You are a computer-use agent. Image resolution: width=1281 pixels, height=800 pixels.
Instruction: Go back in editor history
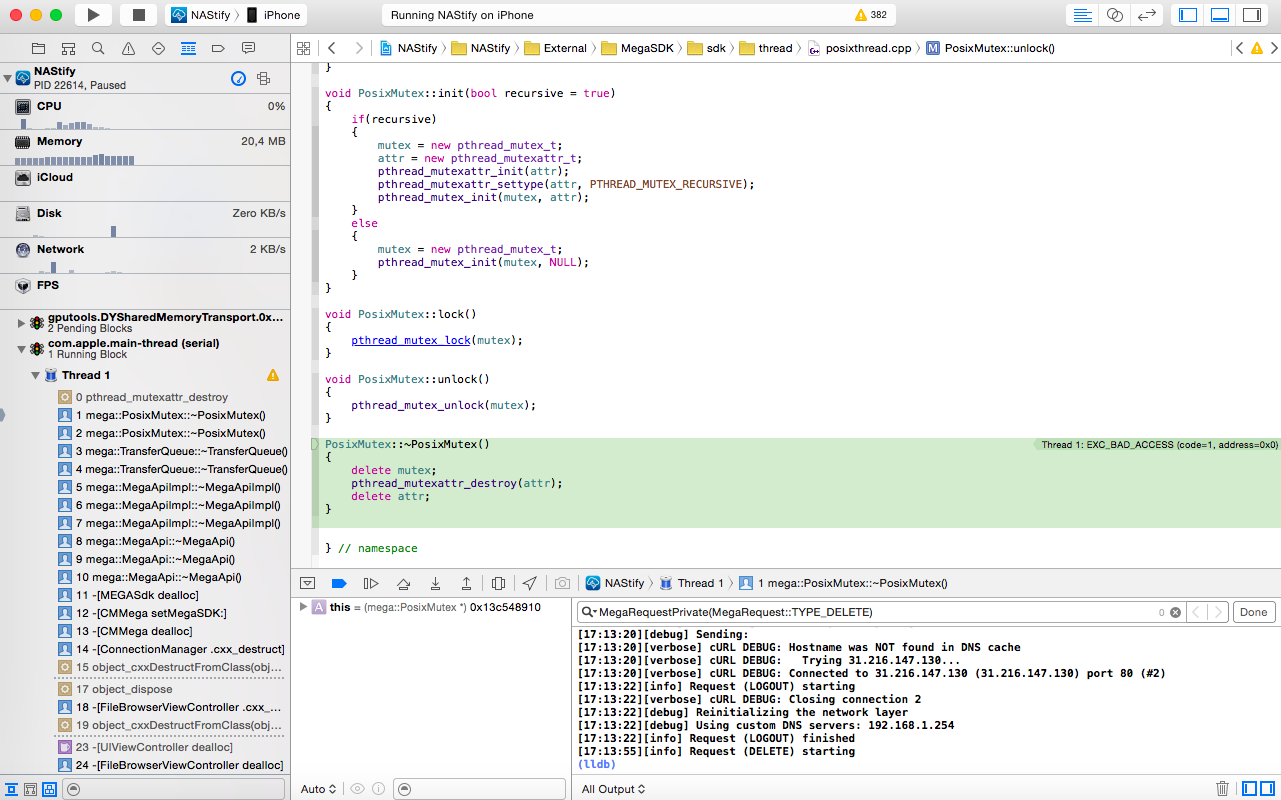pos(332,48)
